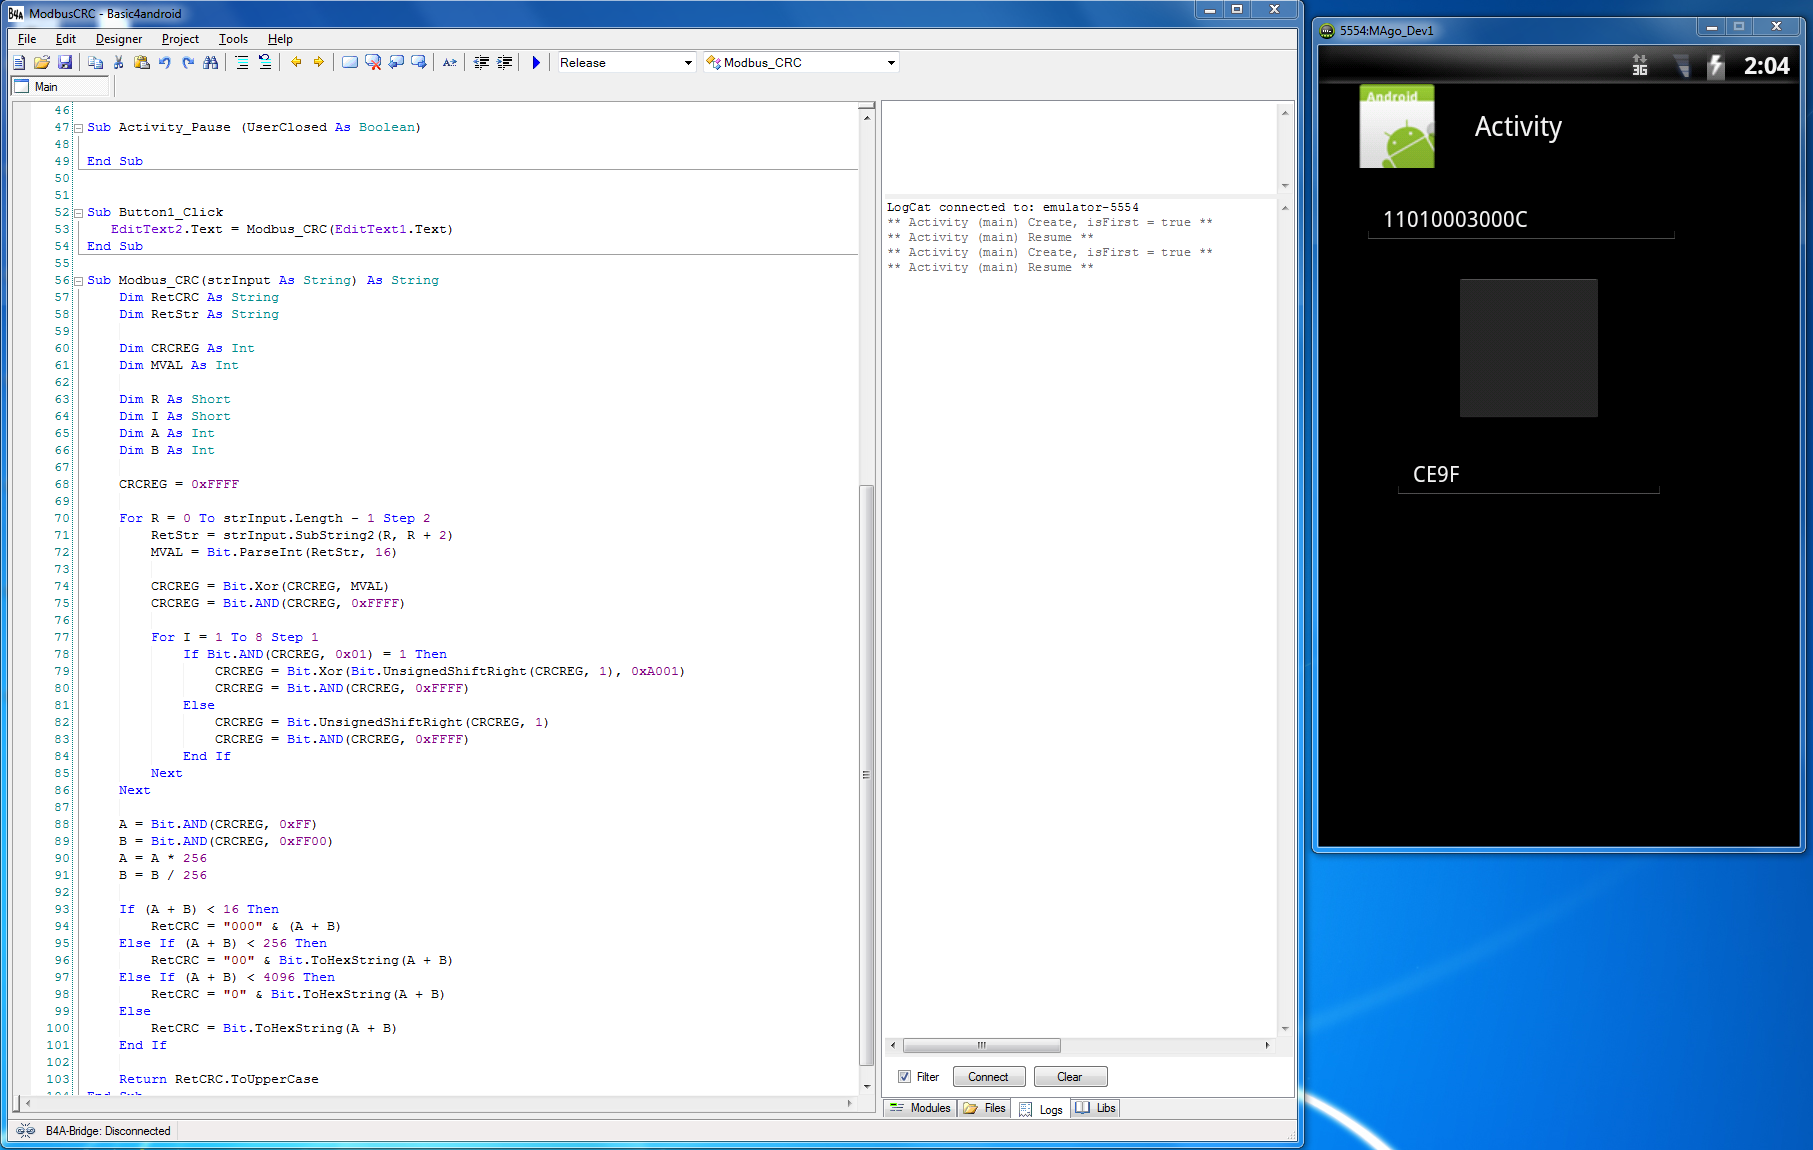Toggle a bookmark icon

(350, 63)
